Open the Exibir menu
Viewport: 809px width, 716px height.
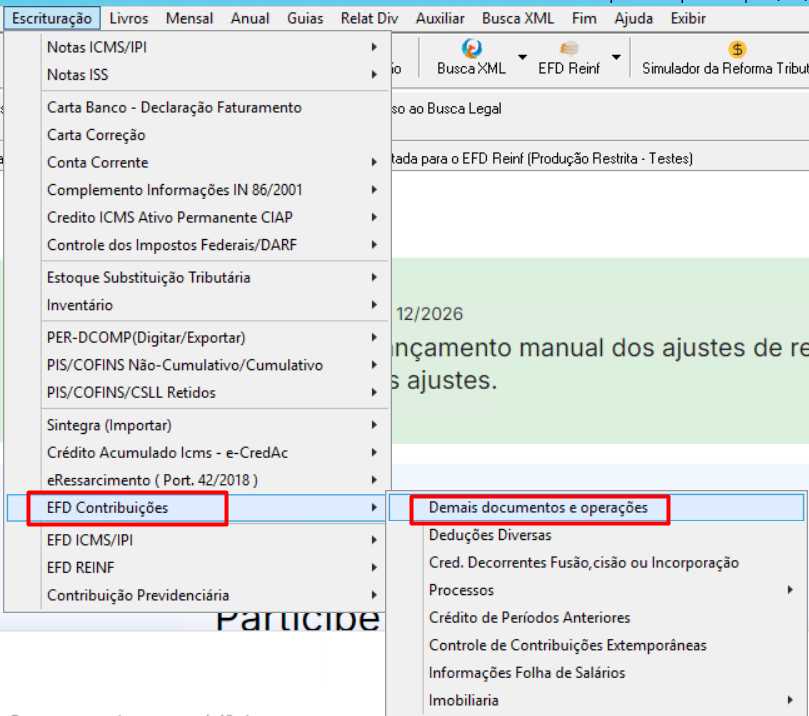tap(688, 19)
